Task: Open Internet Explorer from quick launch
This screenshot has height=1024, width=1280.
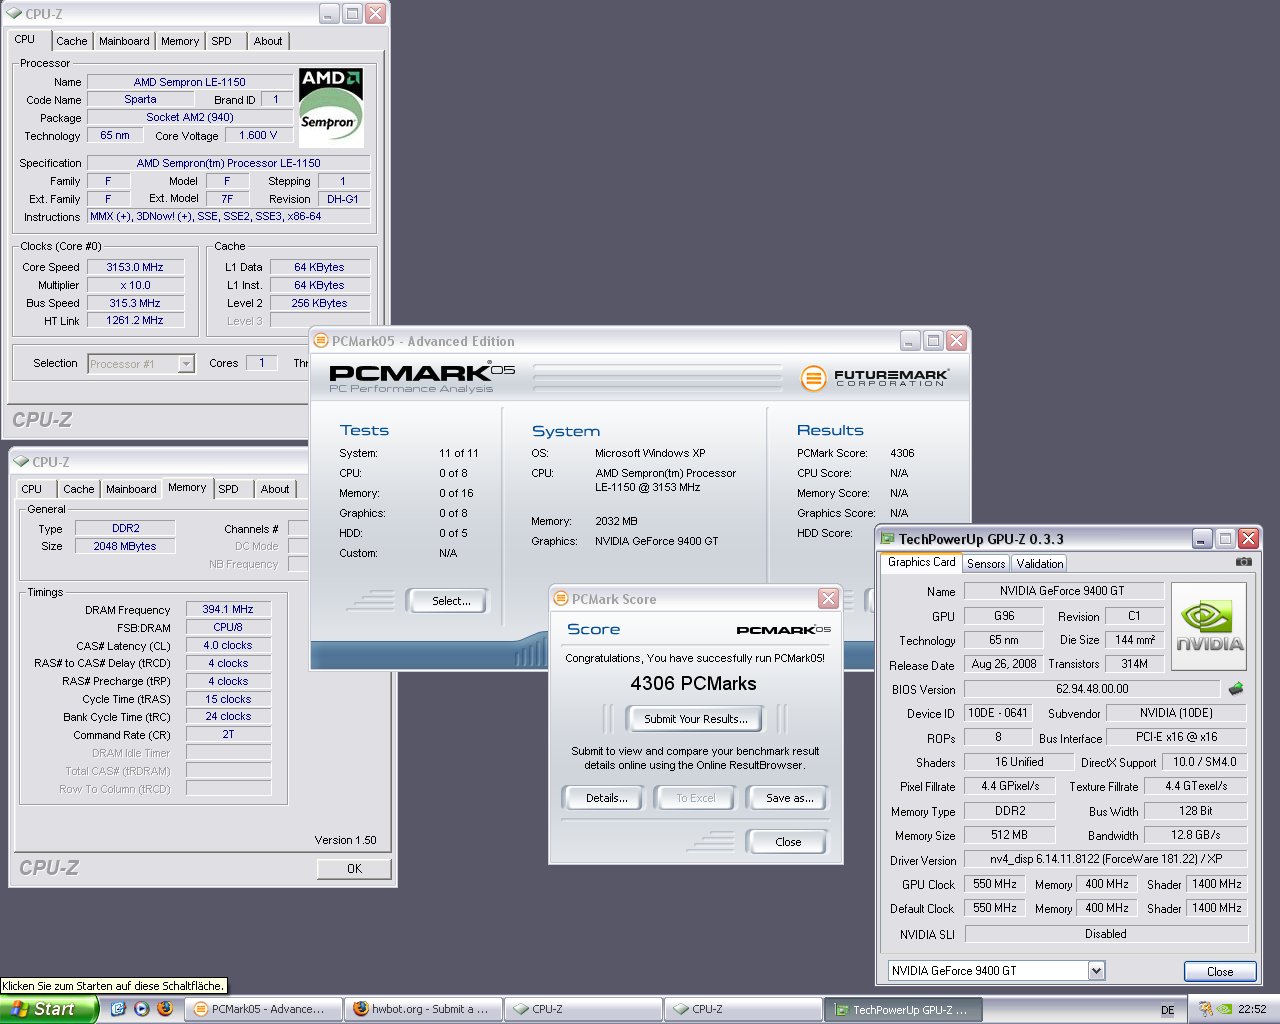Action: coord(118,1009)
